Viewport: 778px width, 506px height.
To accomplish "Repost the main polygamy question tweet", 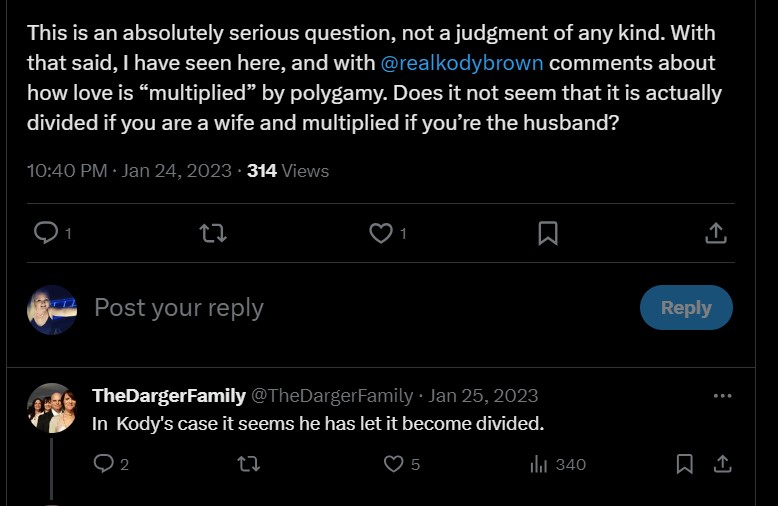I will (x=213, y=233).
